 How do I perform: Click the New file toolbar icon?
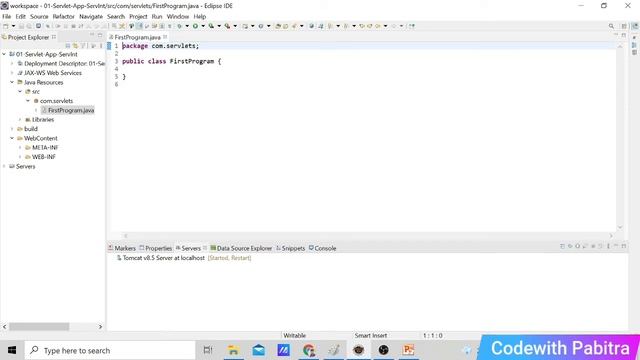6,26
